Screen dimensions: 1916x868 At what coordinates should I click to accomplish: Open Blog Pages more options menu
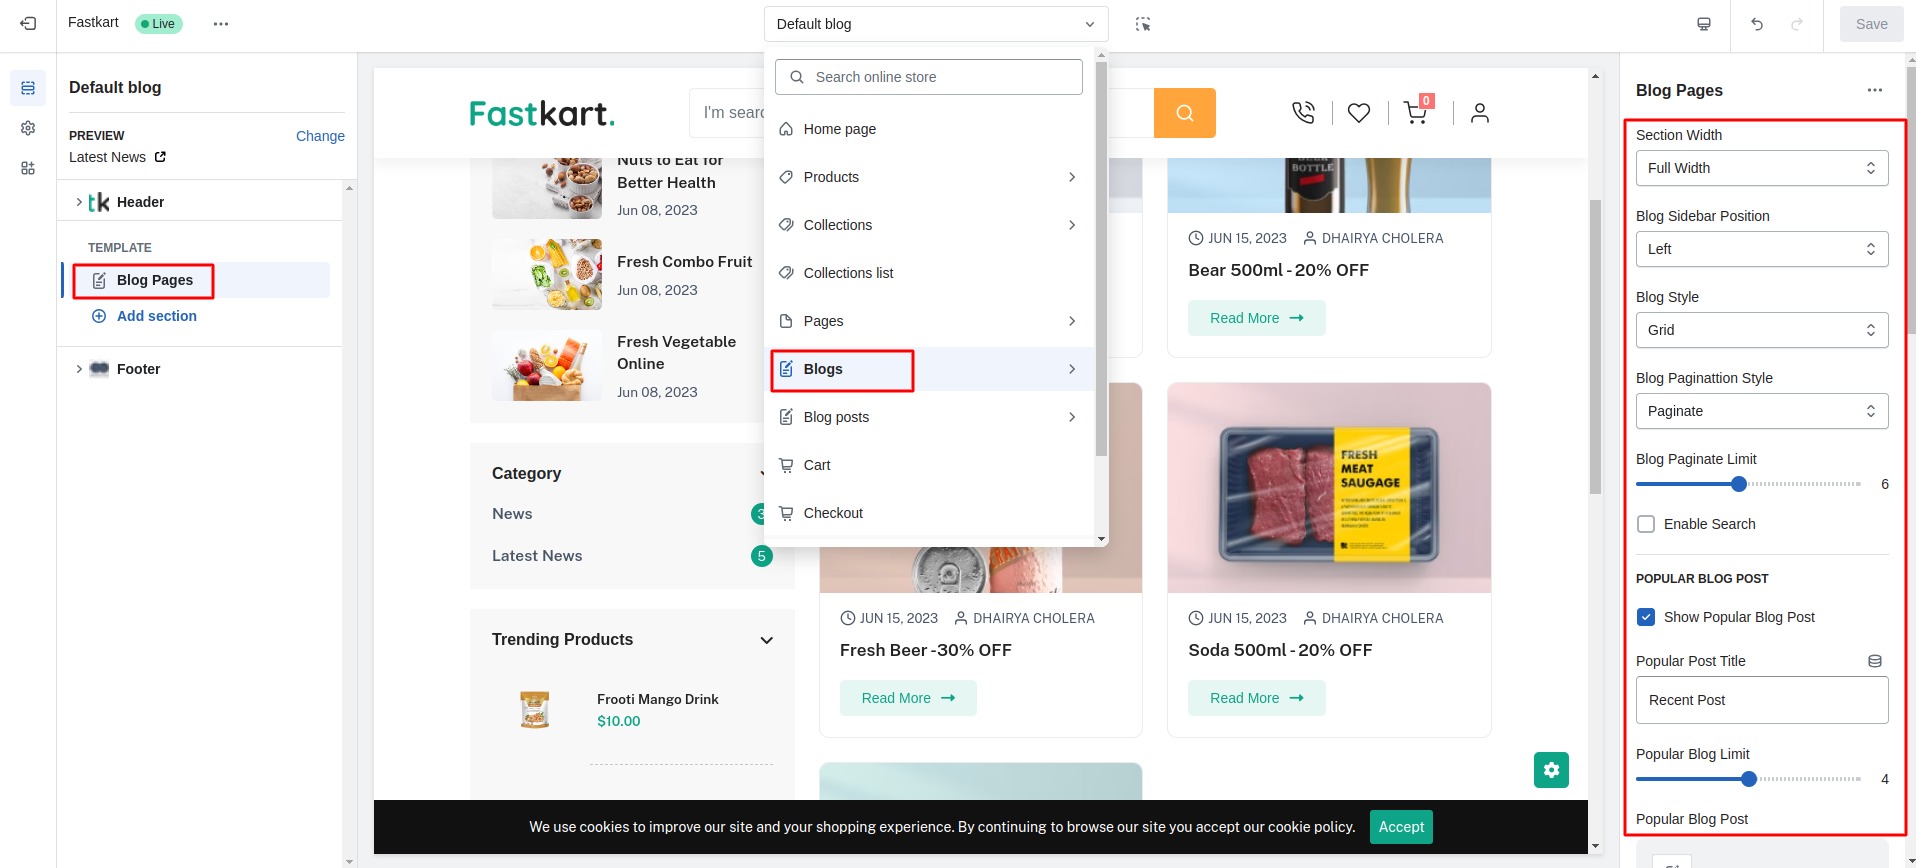(1874, 90)
